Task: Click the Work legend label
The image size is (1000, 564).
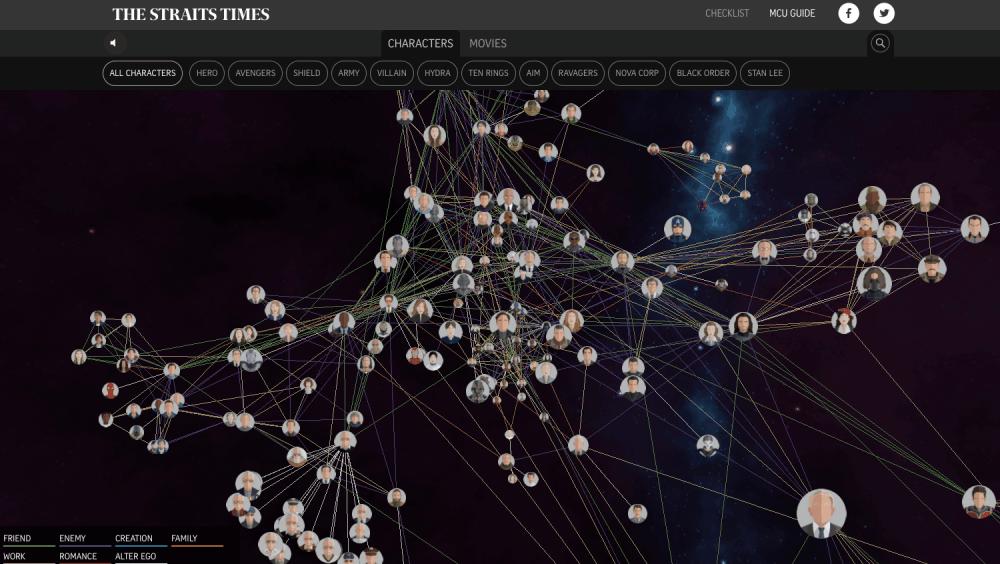Action: pos(14,556)
